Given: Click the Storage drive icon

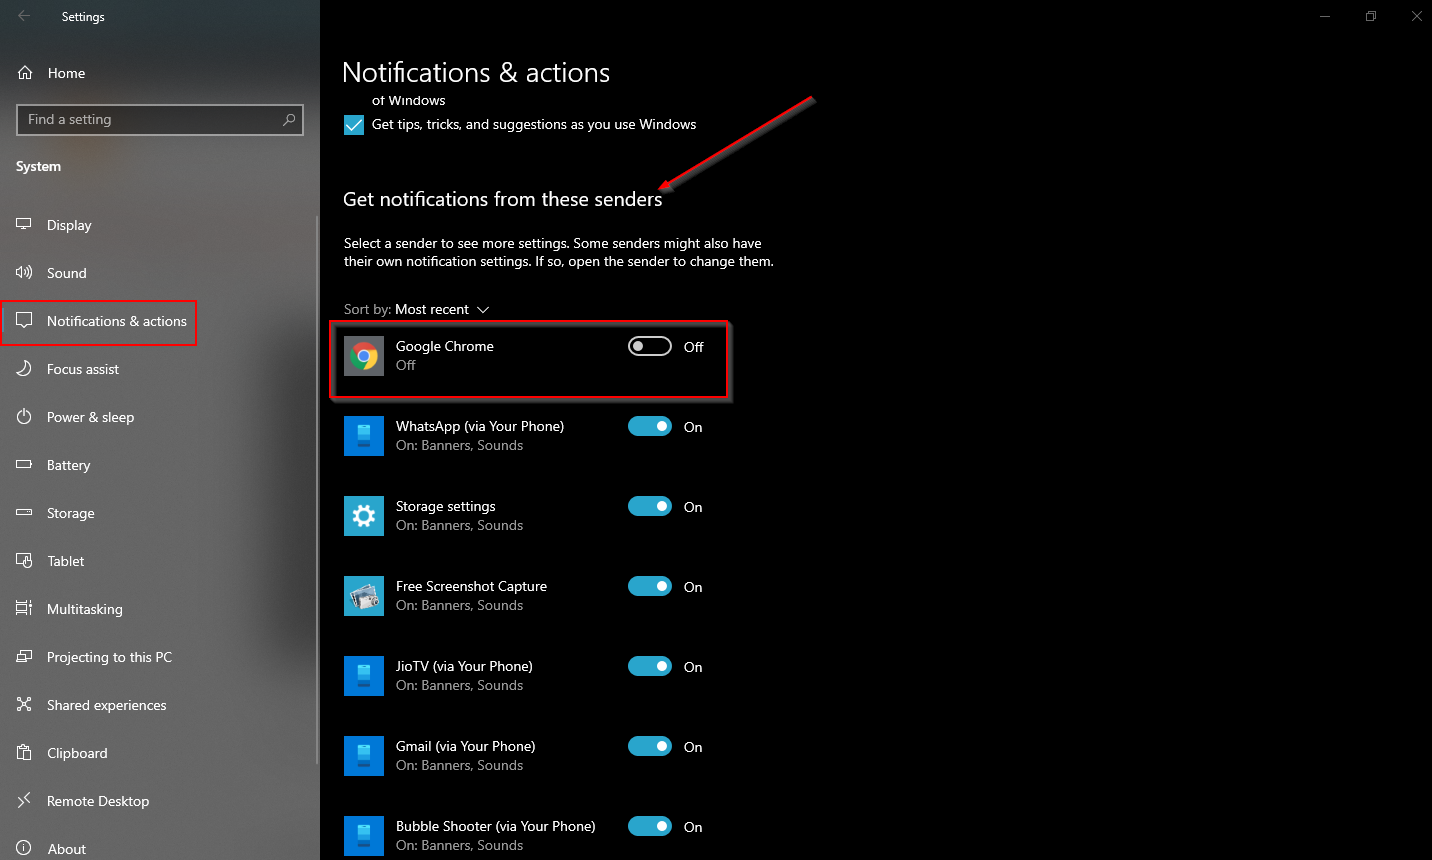Looking at the screenshot, I should pyautogui.click(x=24, y=513).
